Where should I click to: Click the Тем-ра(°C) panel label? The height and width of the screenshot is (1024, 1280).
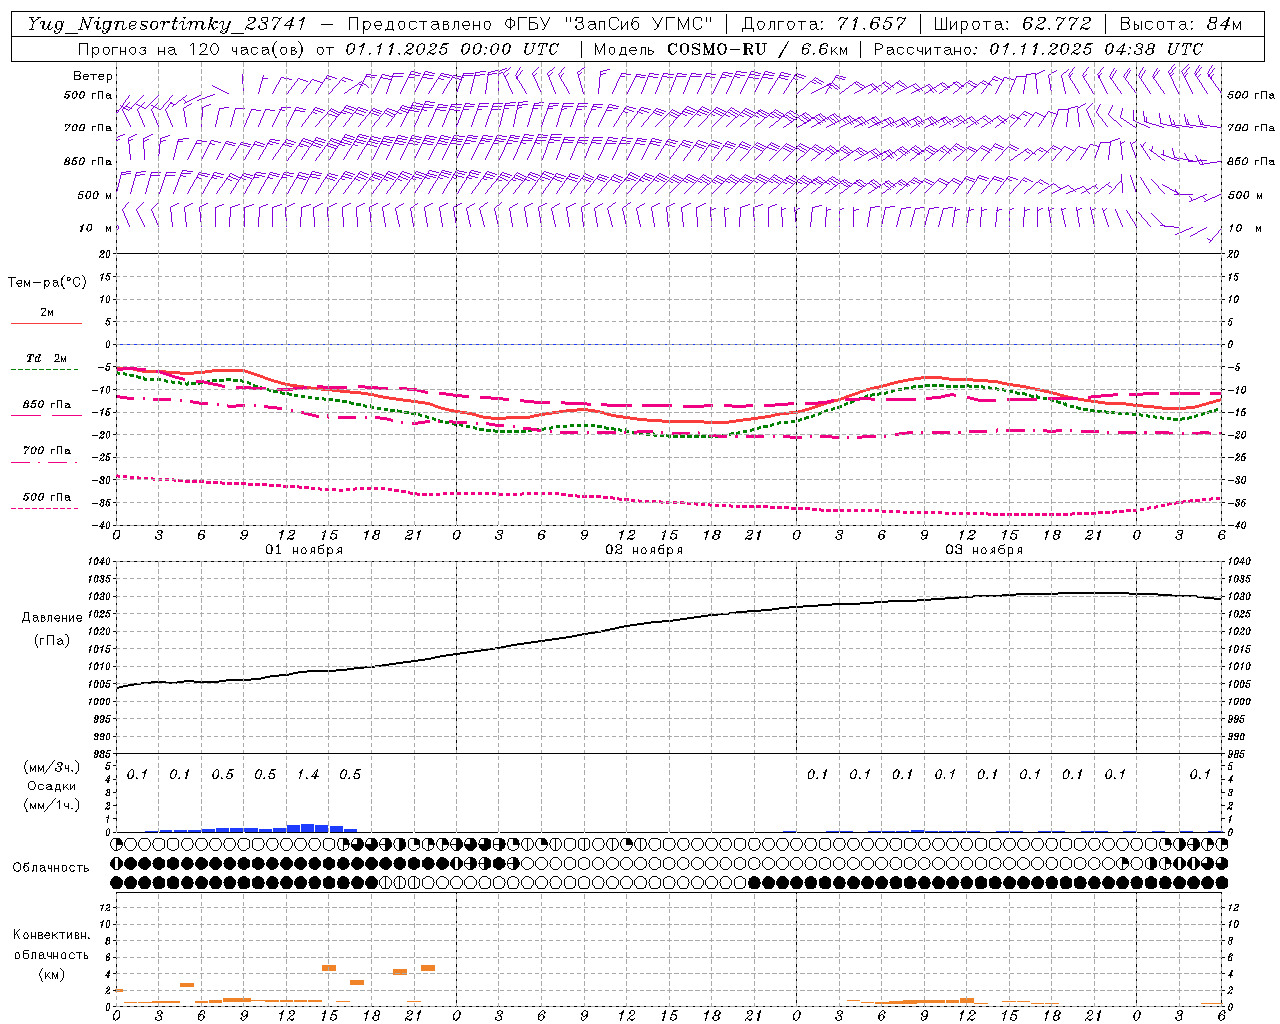tap(47, 283)
